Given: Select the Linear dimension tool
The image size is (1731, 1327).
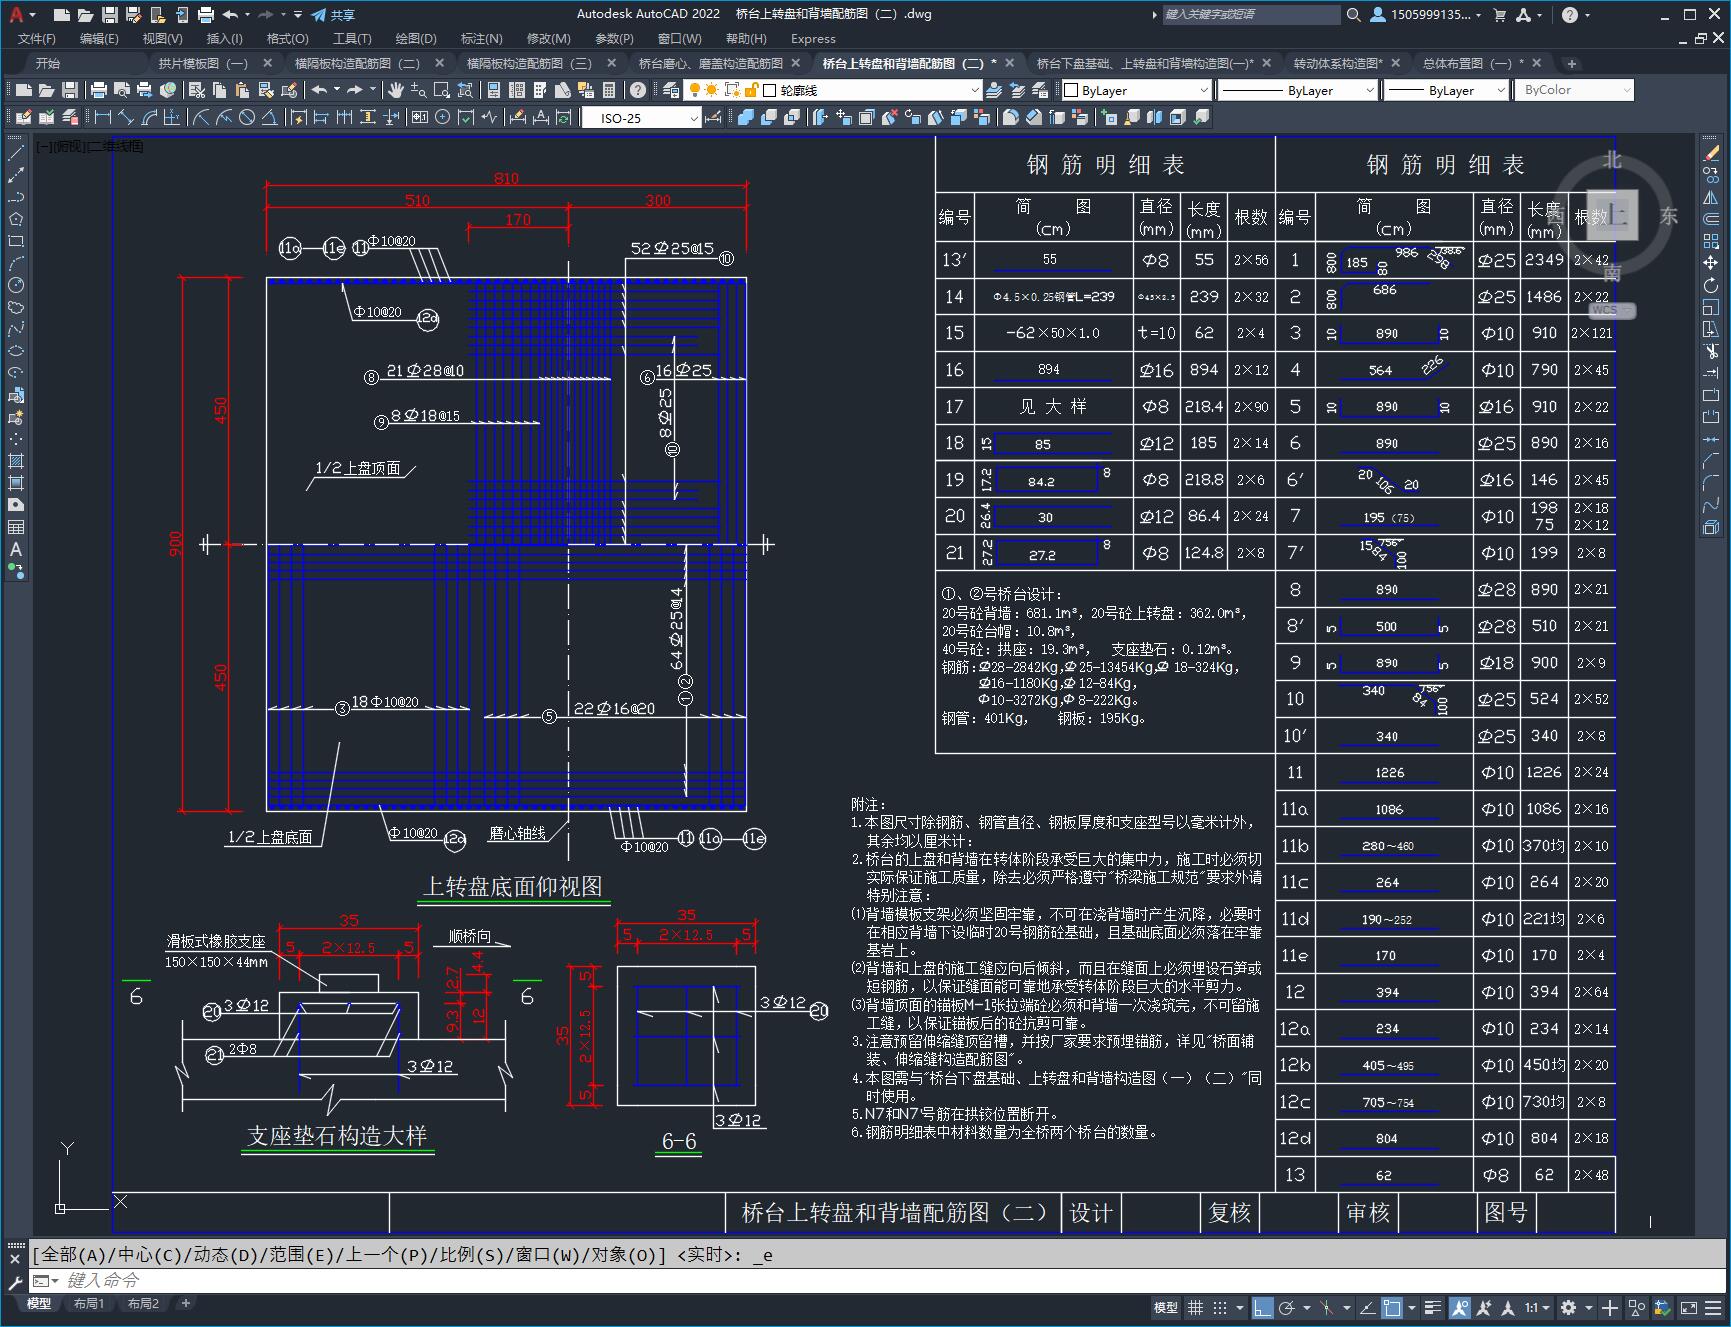Looking at the screenshot, I should [x=101, y=117].
